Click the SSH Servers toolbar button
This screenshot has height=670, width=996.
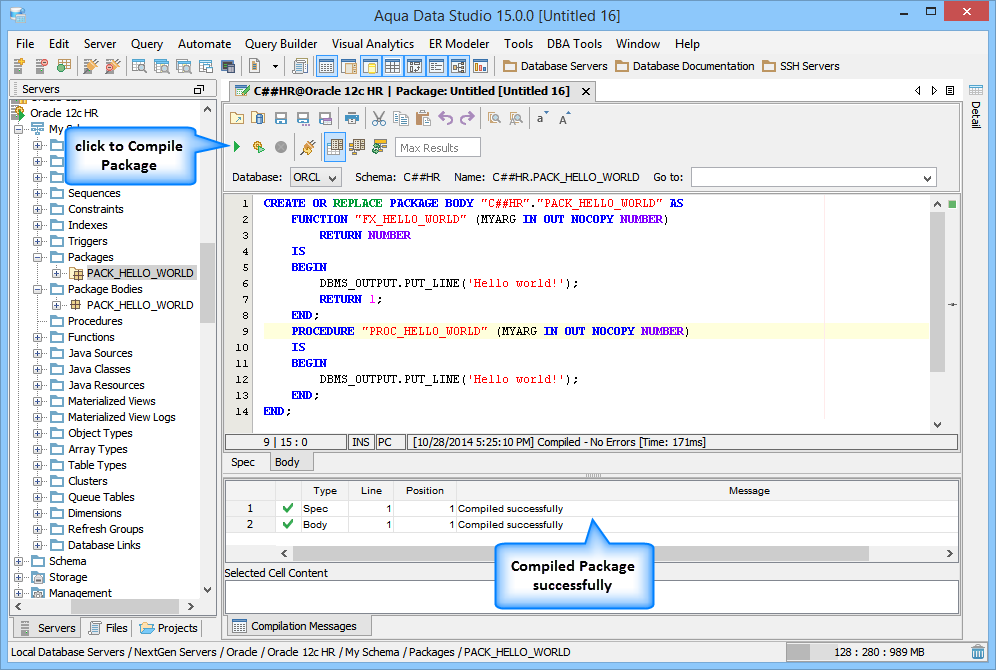(800, 66)
